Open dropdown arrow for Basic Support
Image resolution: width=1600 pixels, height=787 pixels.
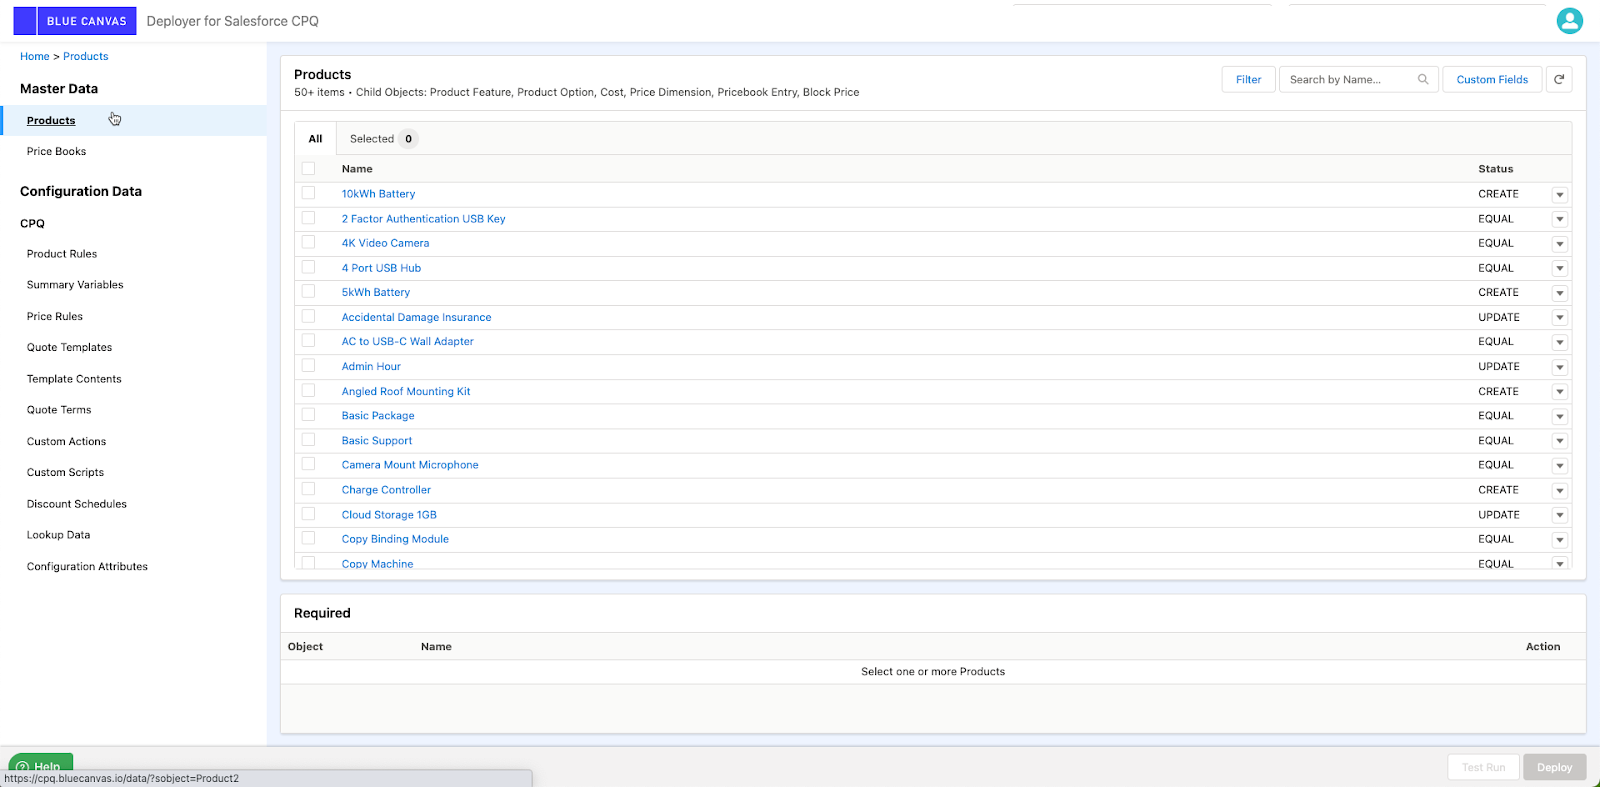coord(1559,441)
